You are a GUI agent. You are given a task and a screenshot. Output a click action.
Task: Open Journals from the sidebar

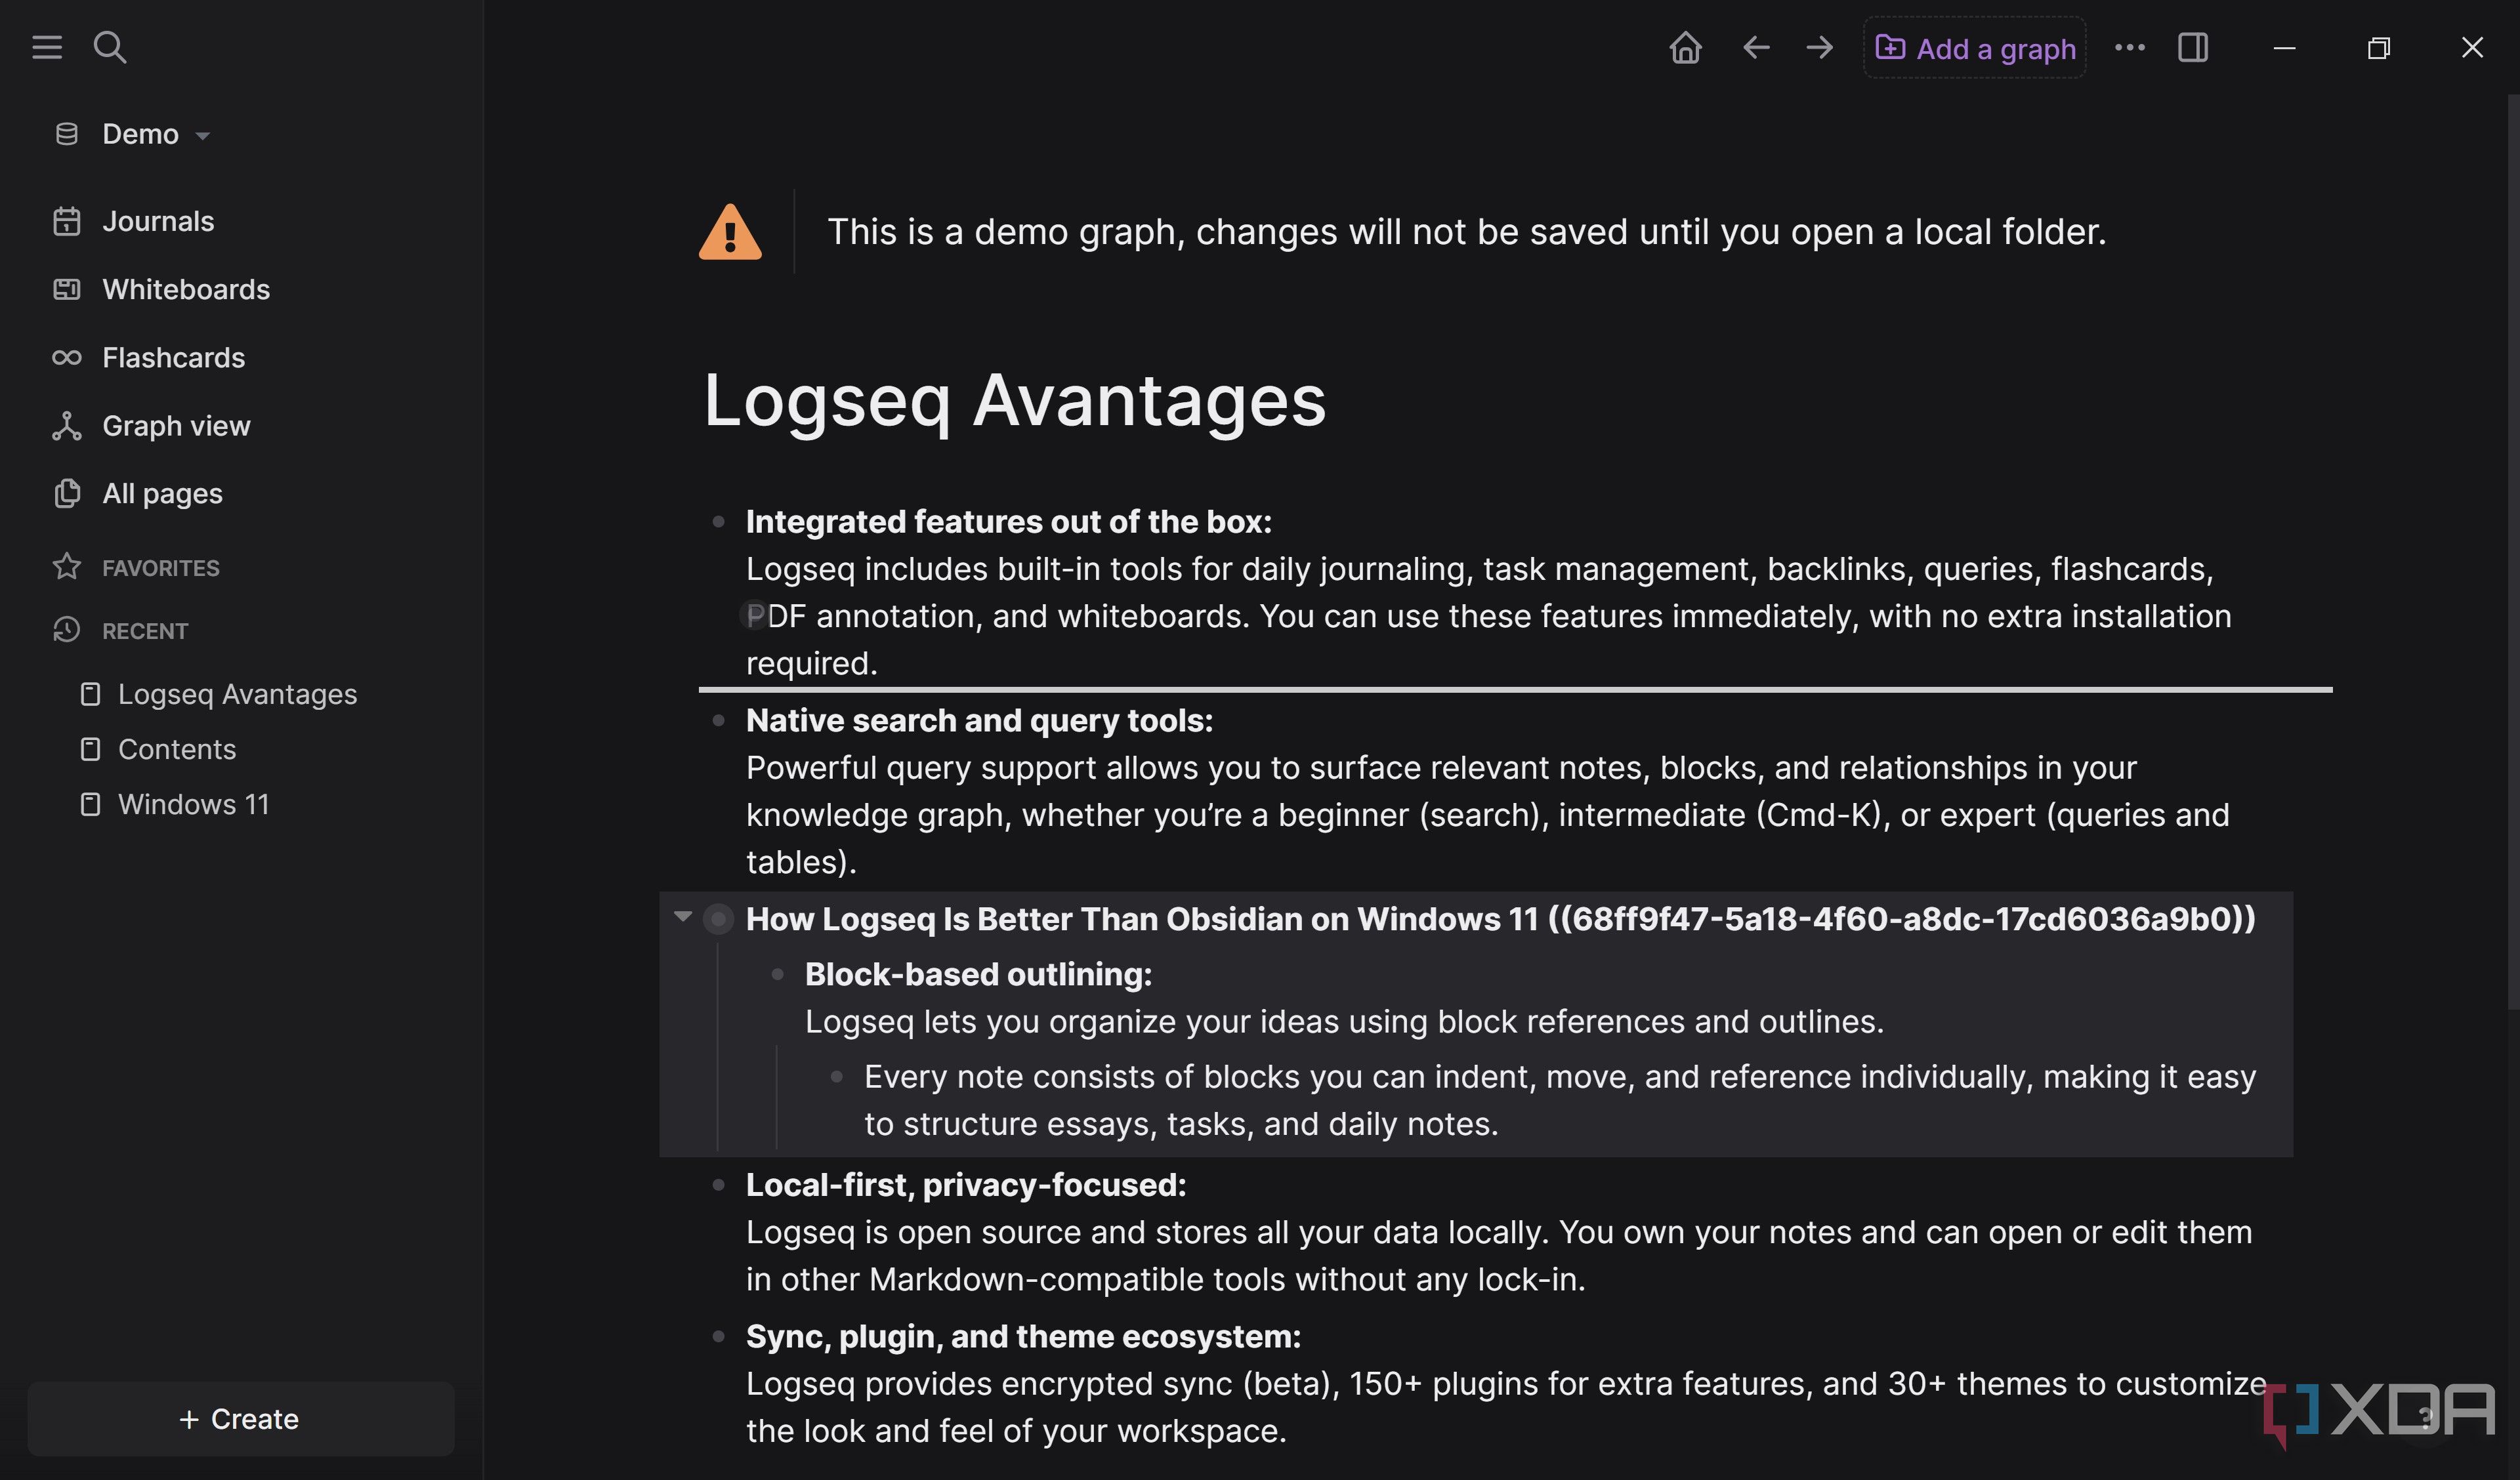tap(158, 221)
